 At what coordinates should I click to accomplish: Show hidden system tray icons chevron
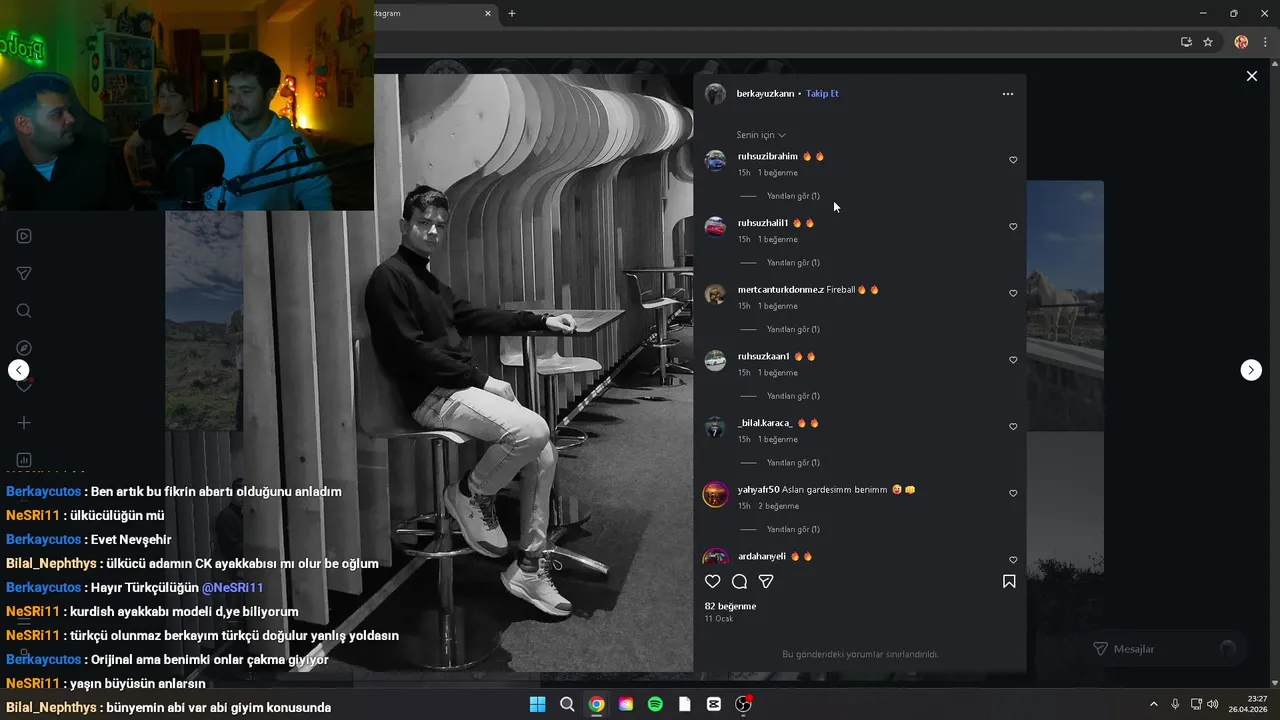pyautogui.click(x=1153, y=704)
